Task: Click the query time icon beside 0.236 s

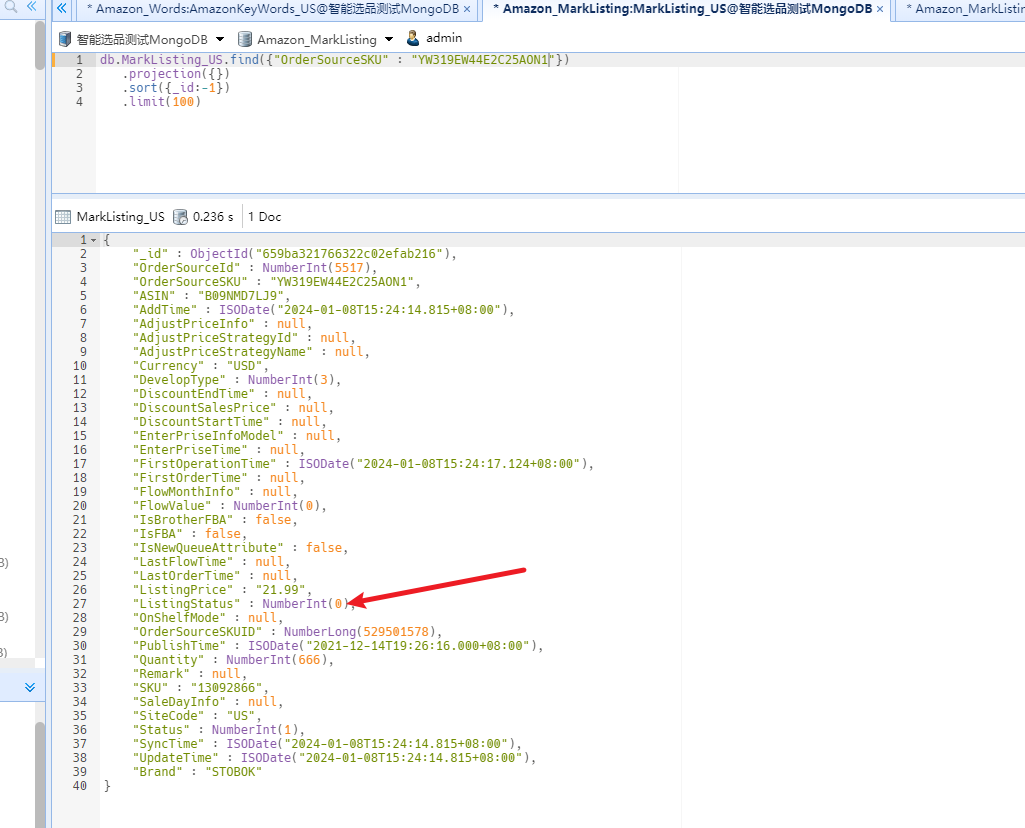Action: click(x=180, y=217)
